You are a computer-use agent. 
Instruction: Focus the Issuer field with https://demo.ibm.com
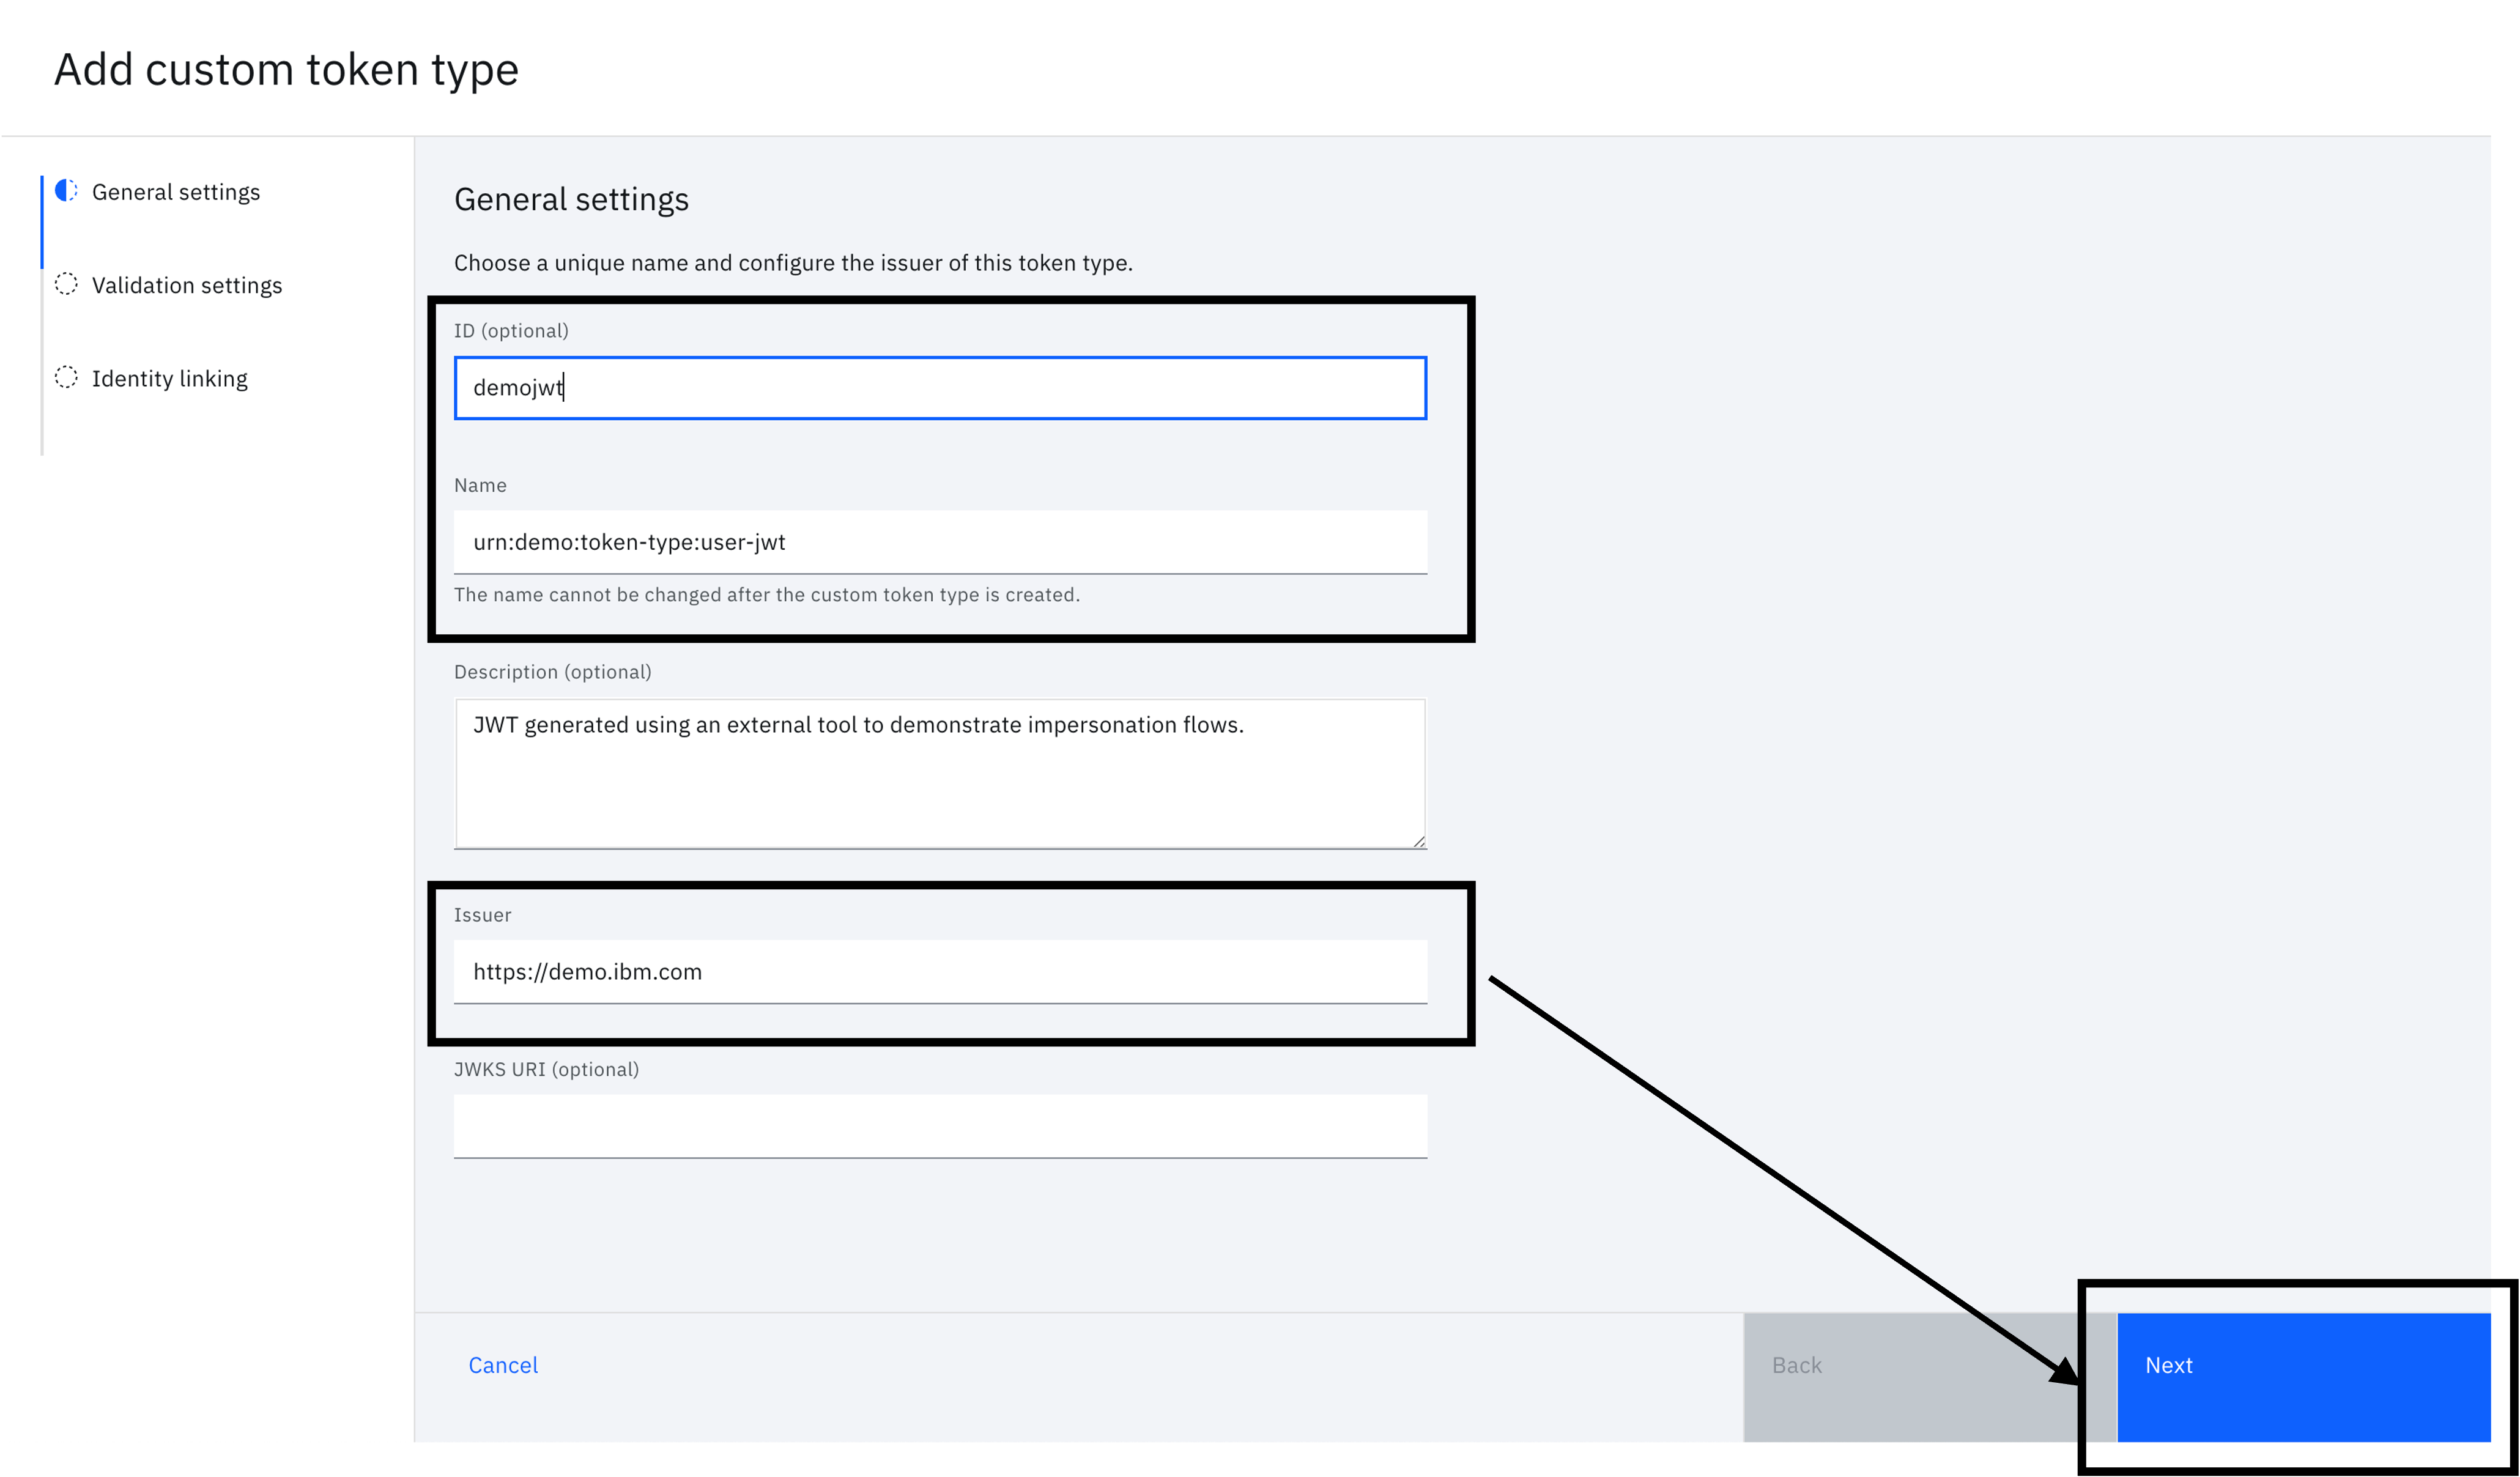tap(940, 972)
